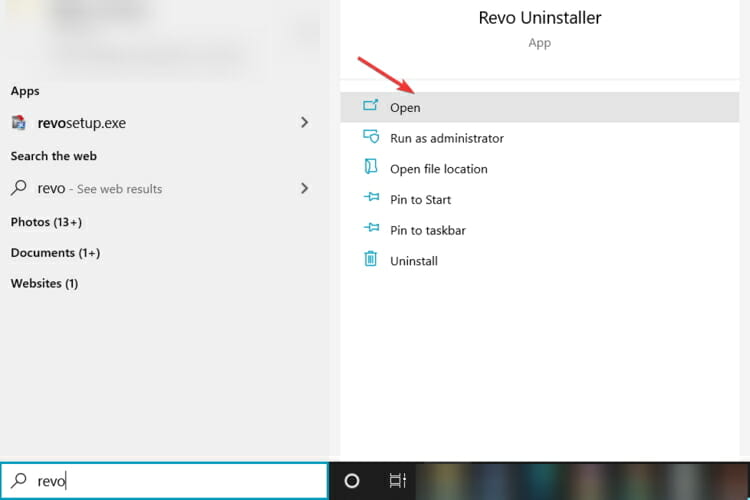Click the Apps section heading
The width and height of the screenshot is (750, 500).
[25, 91]
